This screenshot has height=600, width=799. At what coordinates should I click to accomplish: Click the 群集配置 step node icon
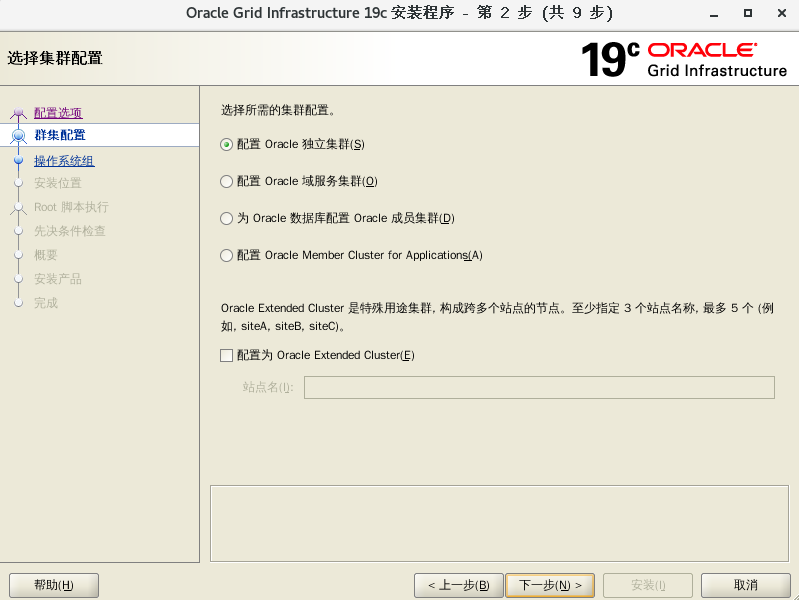[x=19, y=136]
